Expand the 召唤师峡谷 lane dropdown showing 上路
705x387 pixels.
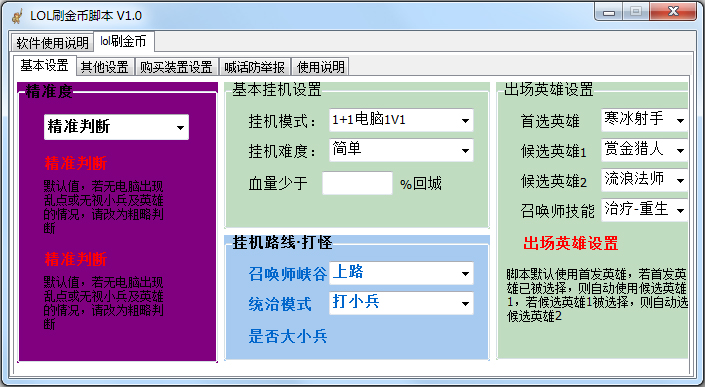click(401, 273)
